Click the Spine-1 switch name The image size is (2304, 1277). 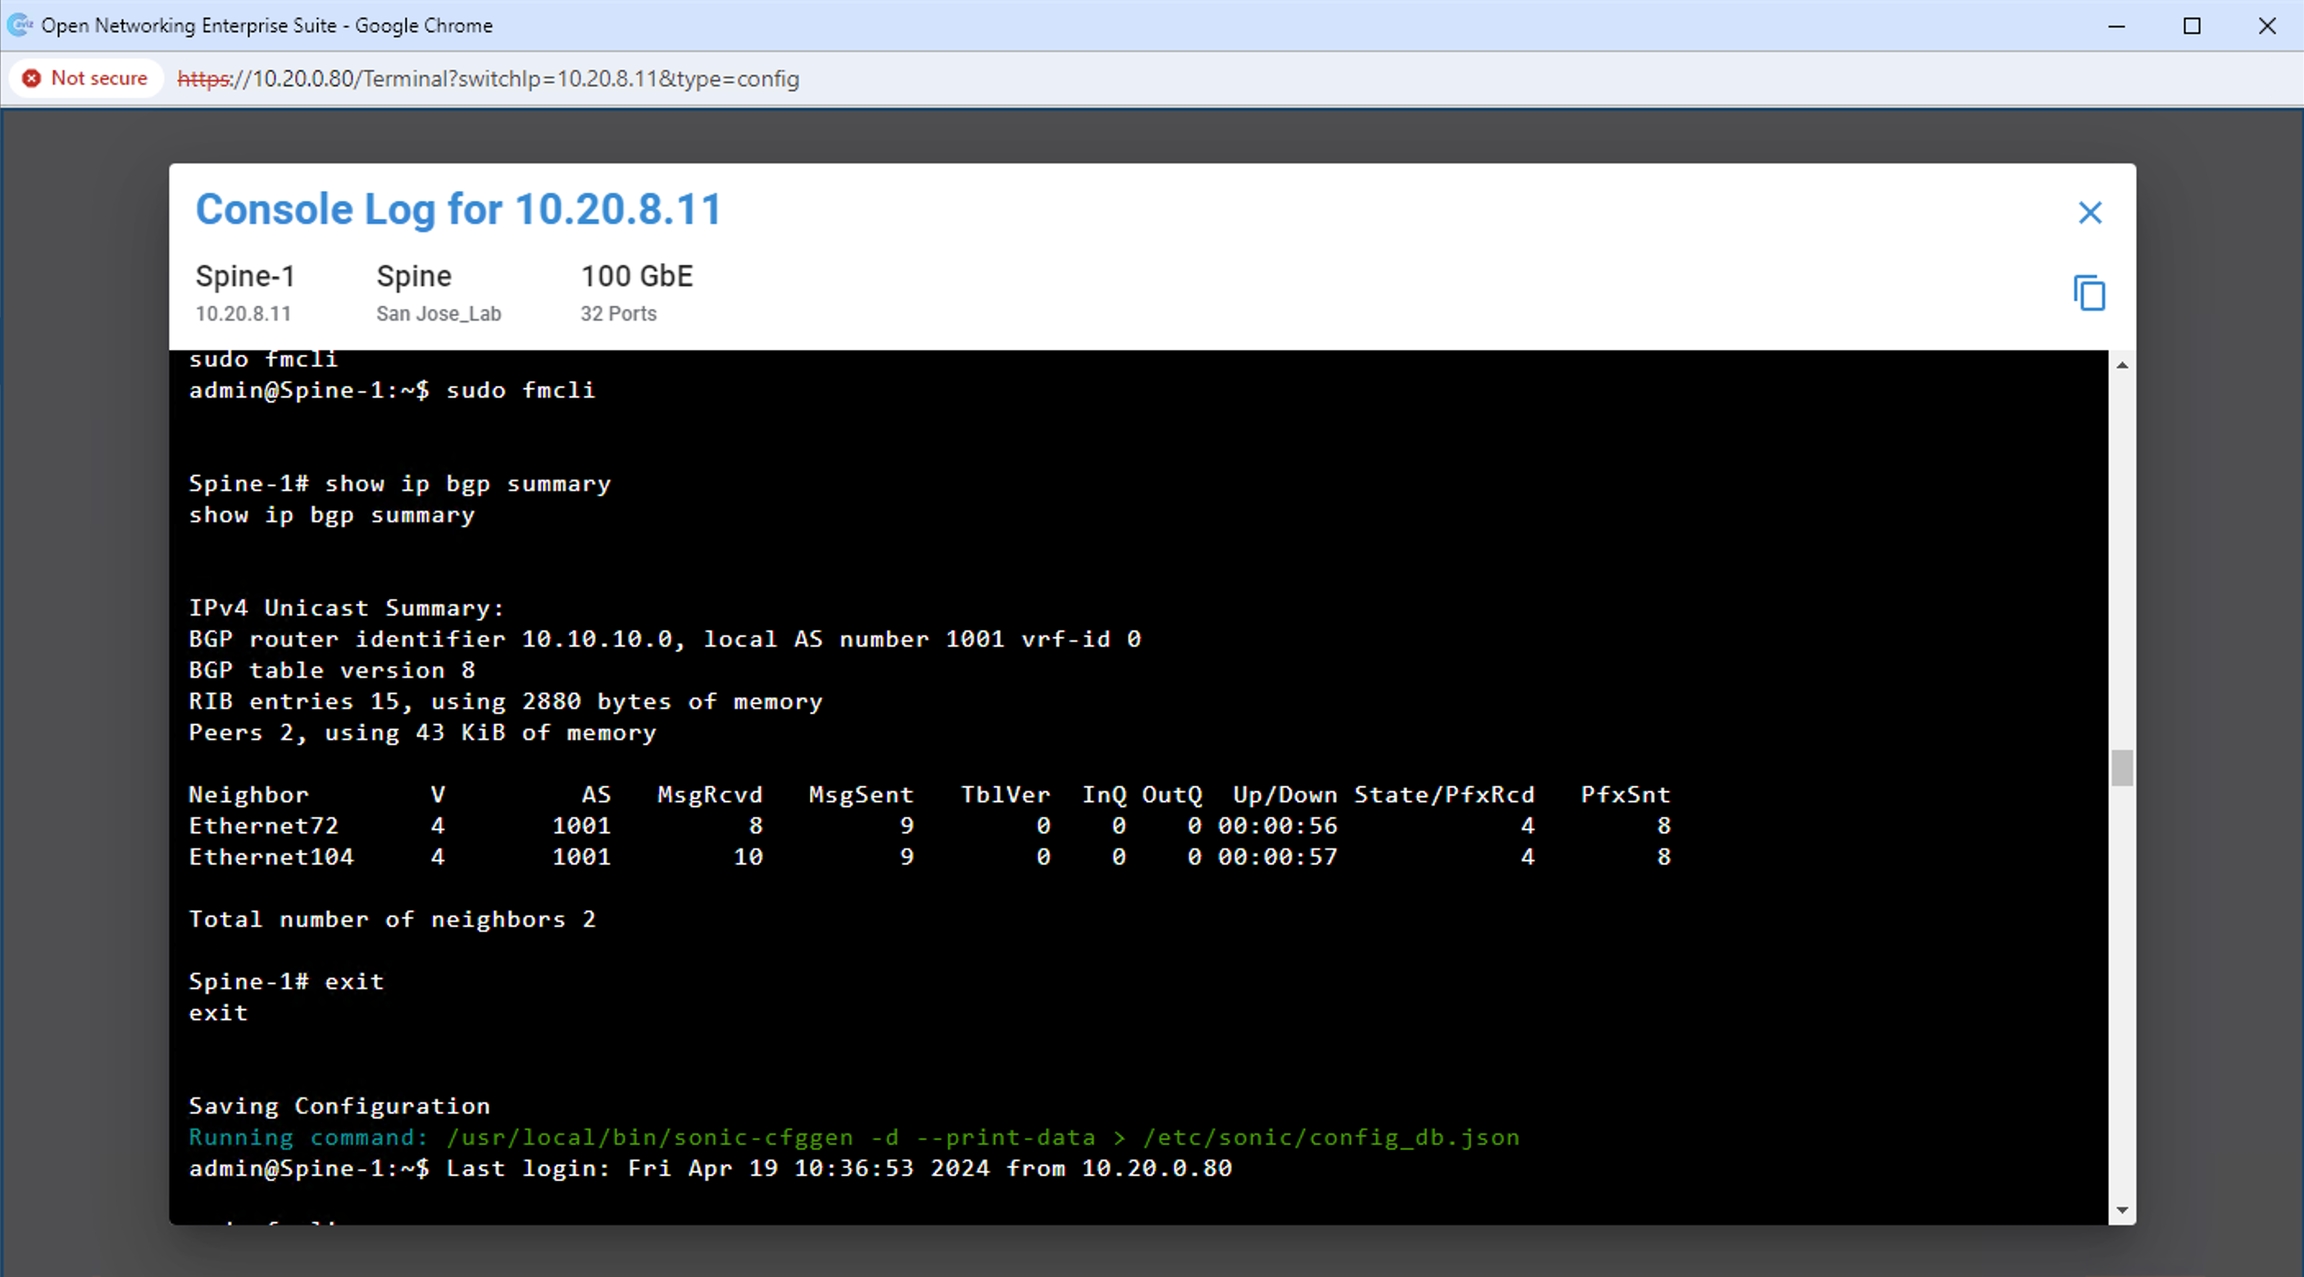point(245,276)
